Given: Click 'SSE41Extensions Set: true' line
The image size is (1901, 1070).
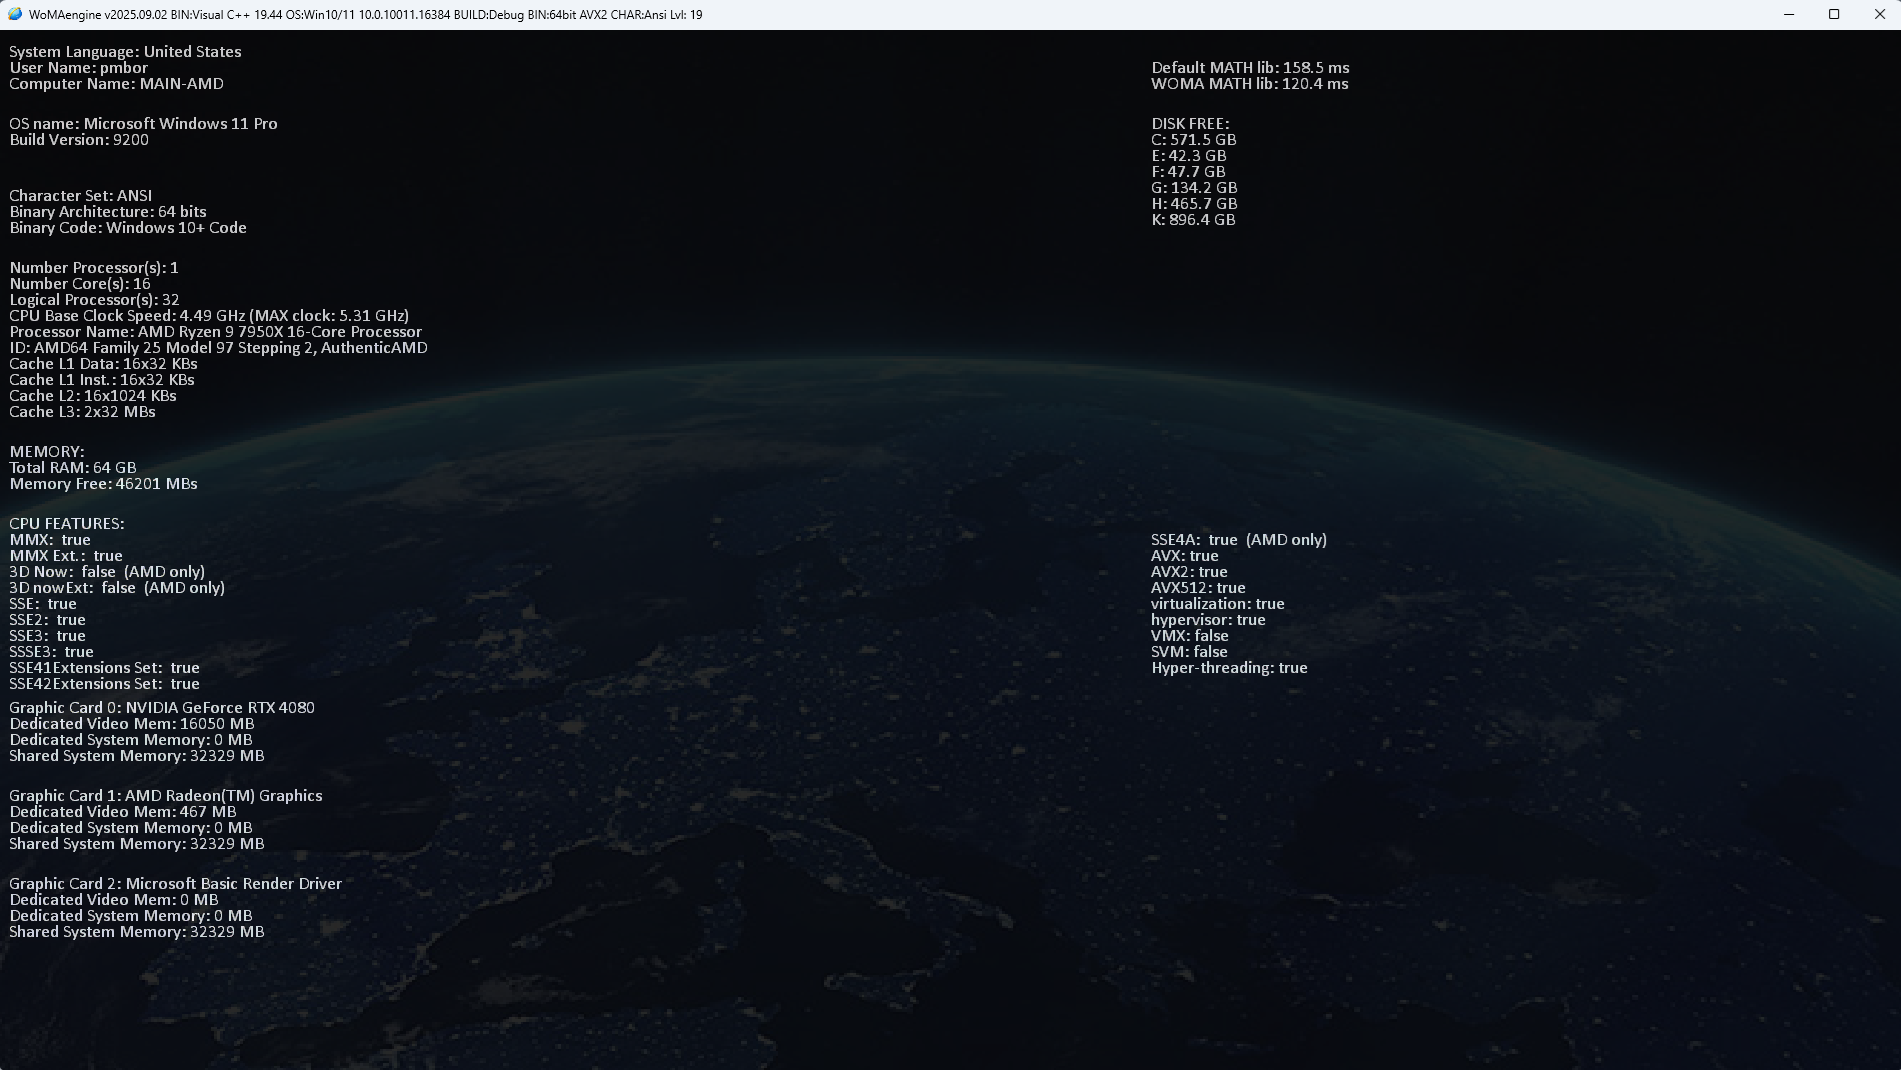Looking at the screenshot, I should pos(104,668).
